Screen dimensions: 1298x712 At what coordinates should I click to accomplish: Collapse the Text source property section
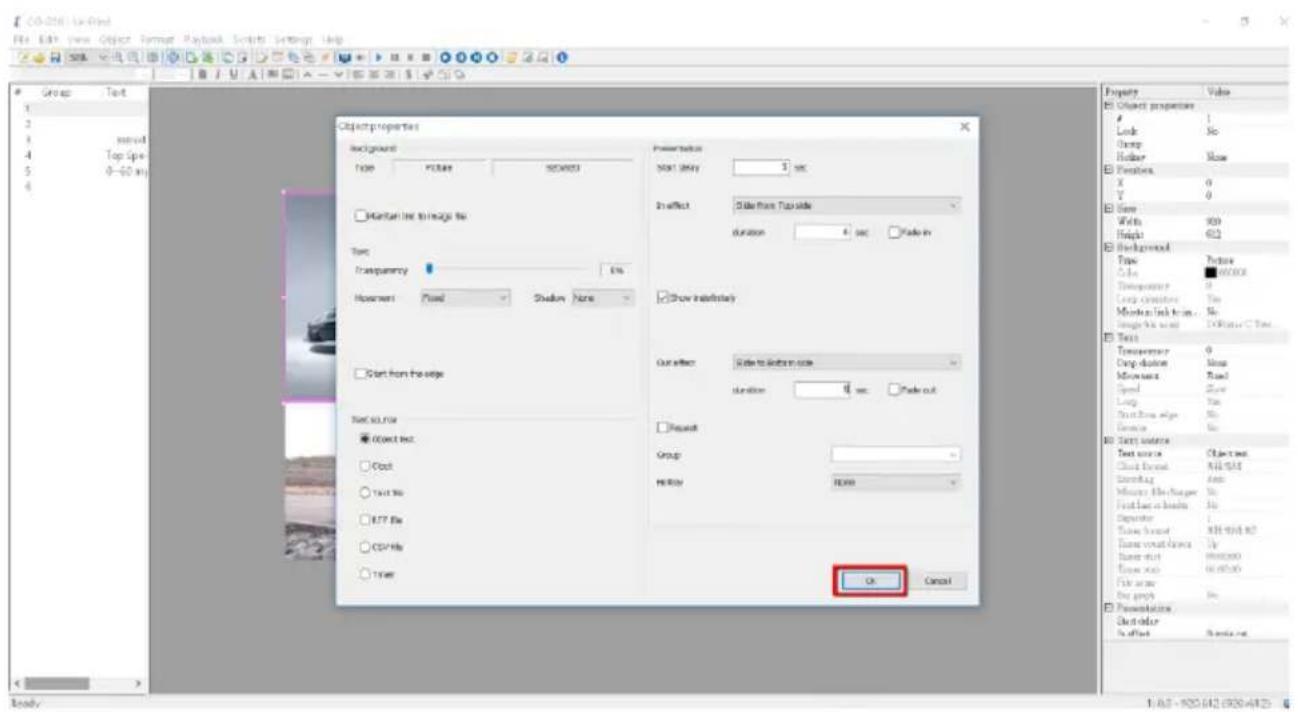(1108, 440)
